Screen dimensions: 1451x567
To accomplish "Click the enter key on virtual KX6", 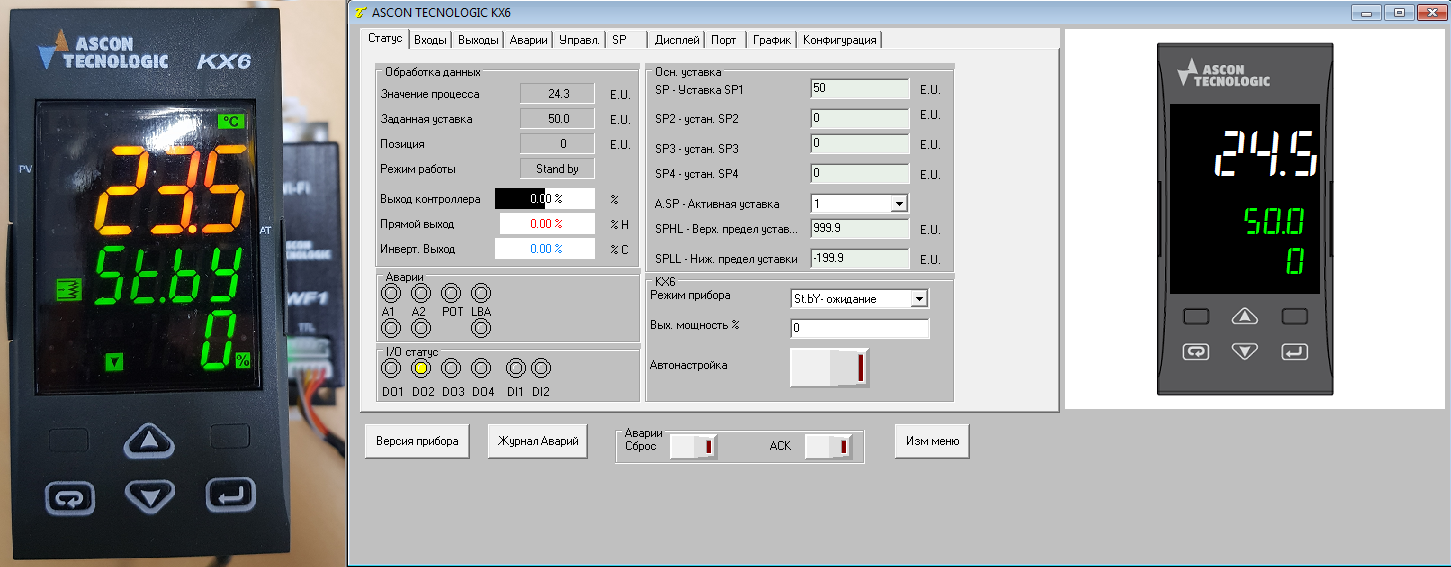I will pyautogui.click(x=1295, y=351).
